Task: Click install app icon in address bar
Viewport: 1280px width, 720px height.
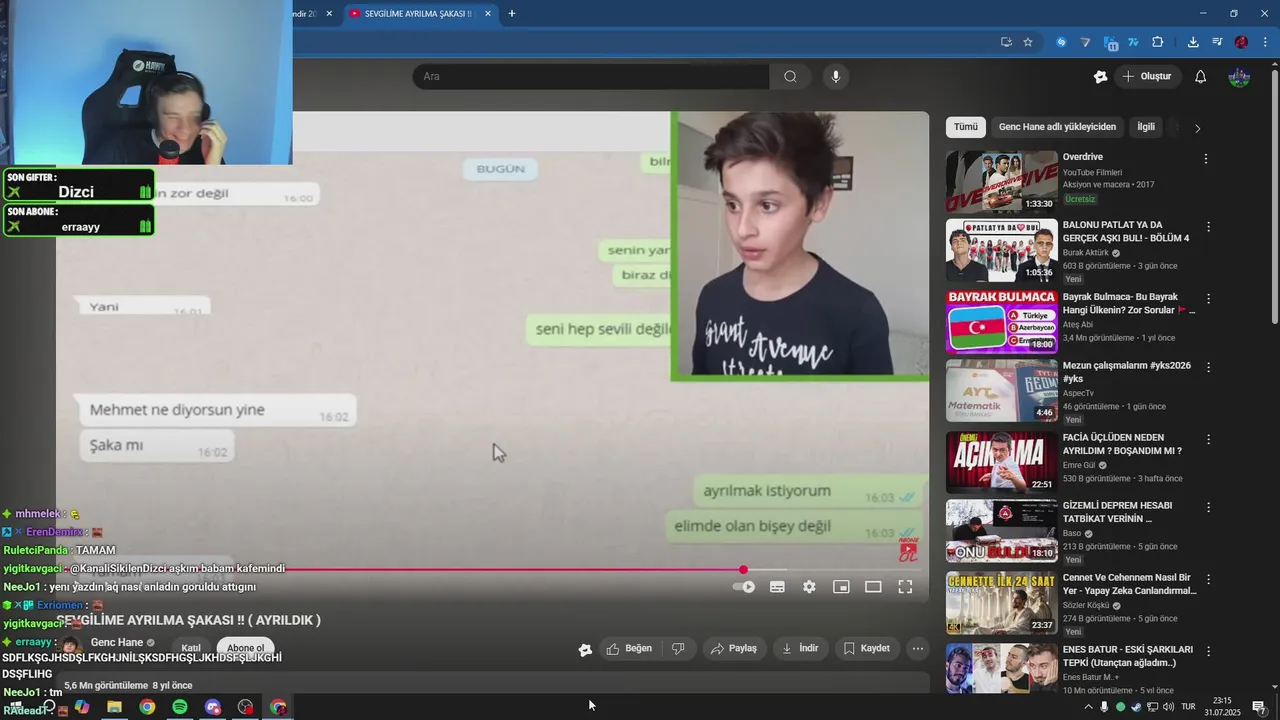Action: click(x=1006, y=42)
